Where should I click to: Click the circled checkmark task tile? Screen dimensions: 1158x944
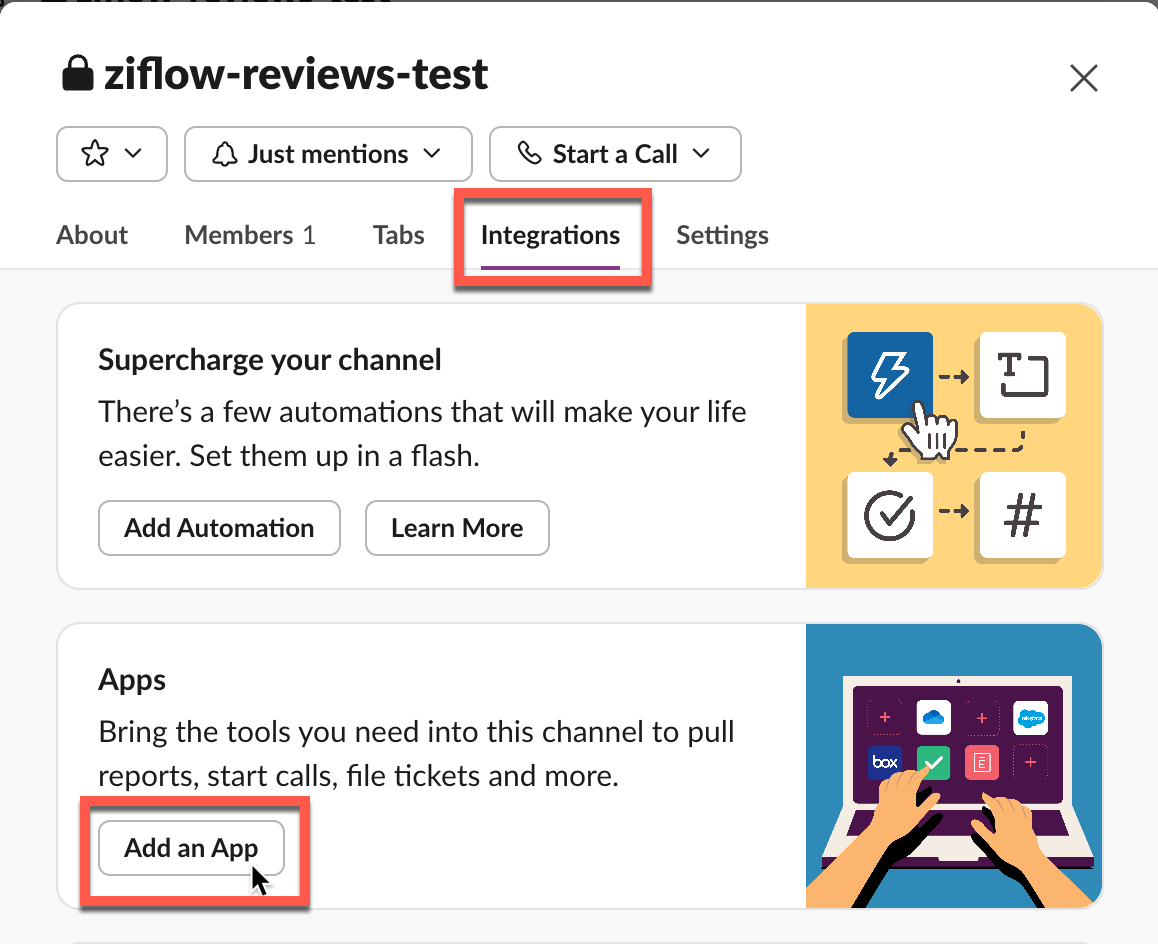click(889, 516)
